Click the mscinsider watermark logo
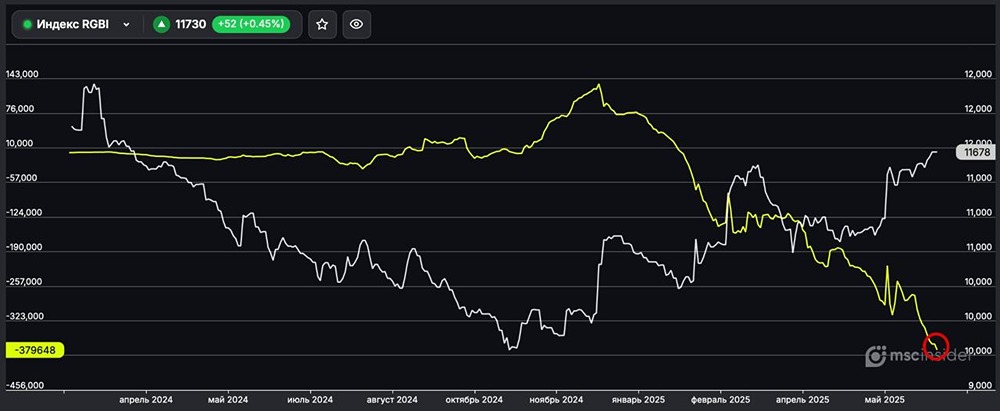Viewport: 1000px width, 411px height. (x=914, y=354)
